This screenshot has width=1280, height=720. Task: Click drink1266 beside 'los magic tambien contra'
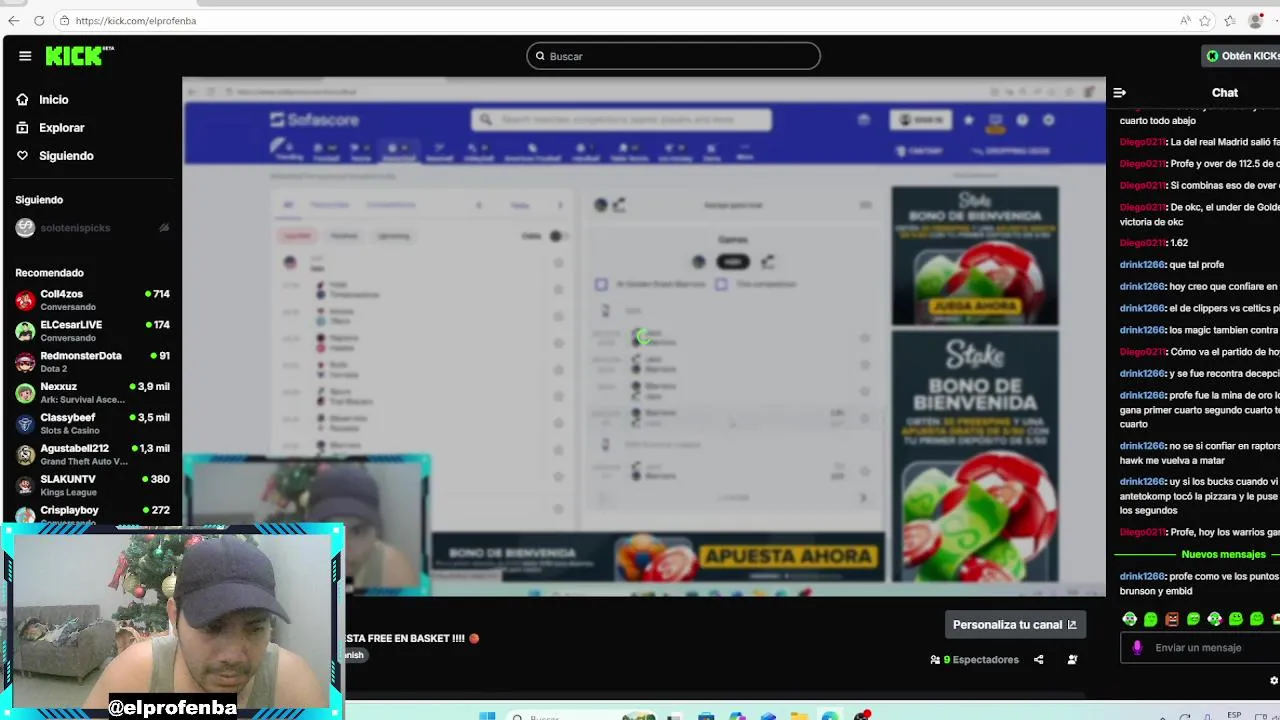[x=1142, y=330]
